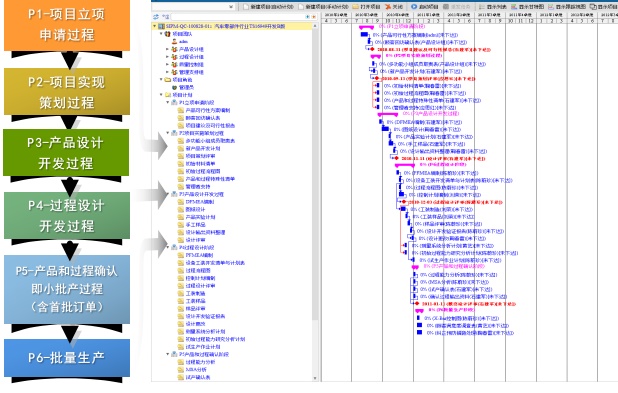This screenshot has height=393, width=618.
Task: Switch to 显示跟踪视图 view
Action: coord(567,7)
